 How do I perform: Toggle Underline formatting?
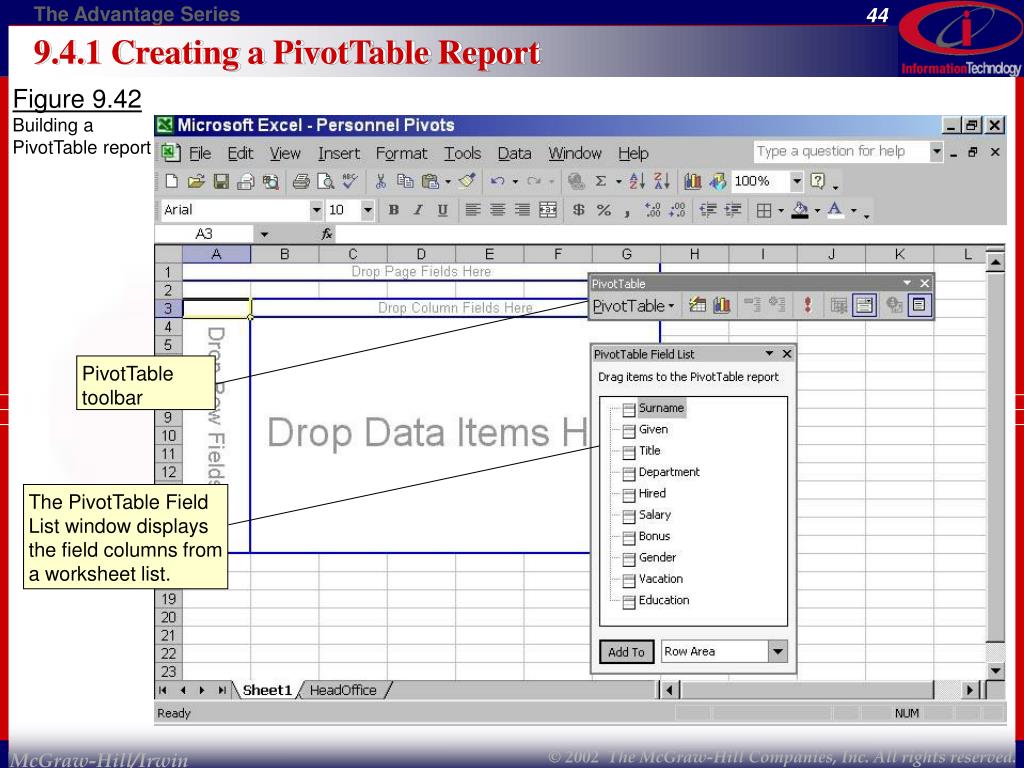442,210
